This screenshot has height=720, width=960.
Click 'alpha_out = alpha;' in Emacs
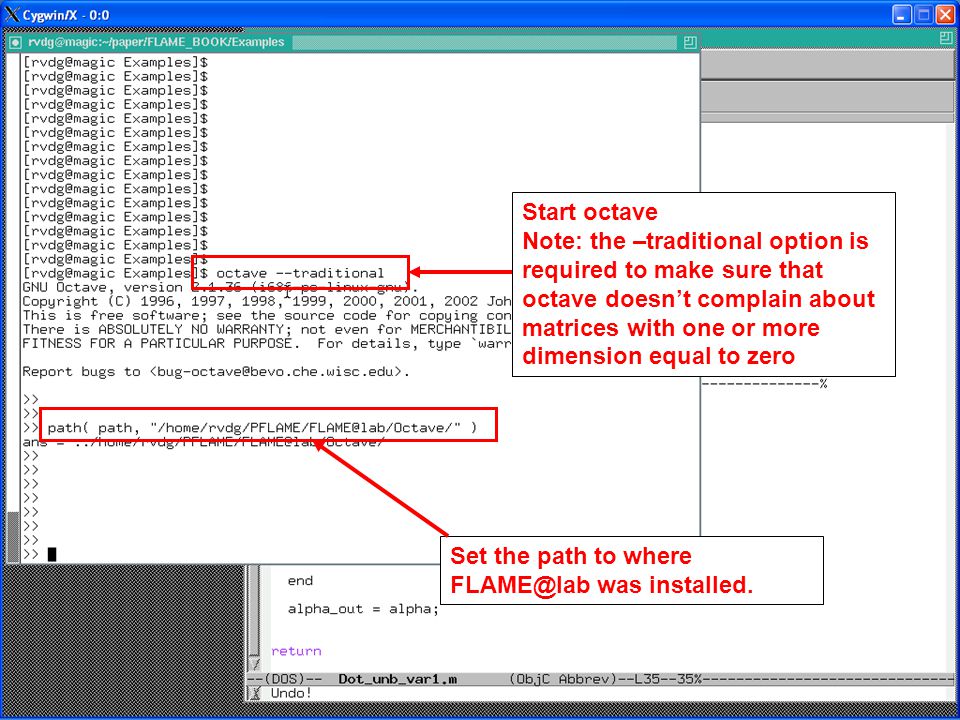pyautogui.click(x=363, y=609)
